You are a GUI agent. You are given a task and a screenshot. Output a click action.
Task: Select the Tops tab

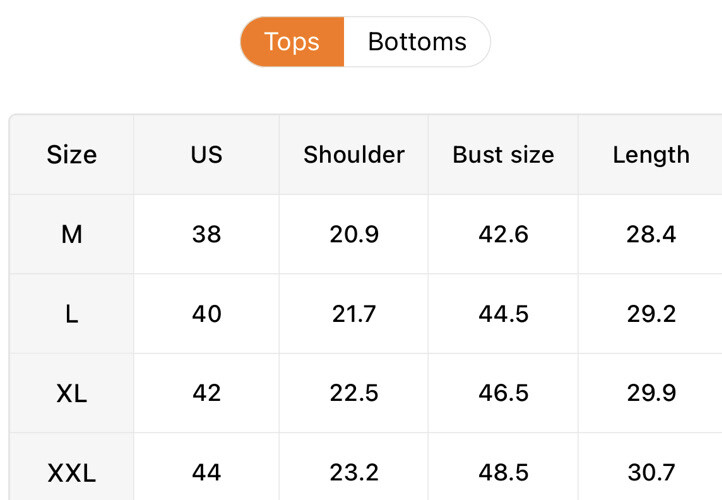tap(292, 42)
